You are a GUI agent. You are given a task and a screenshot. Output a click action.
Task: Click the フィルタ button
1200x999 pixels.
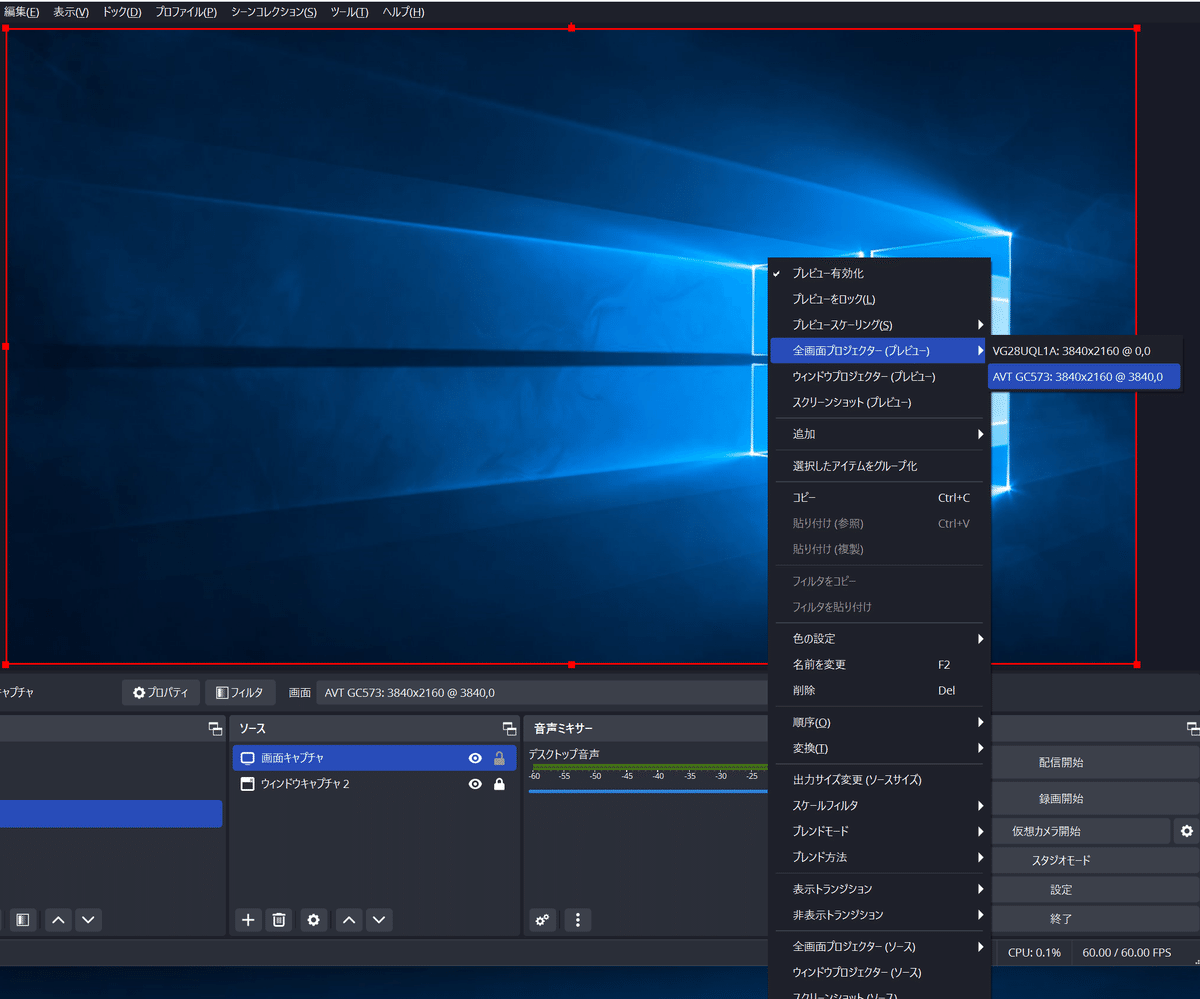(240, 692)
